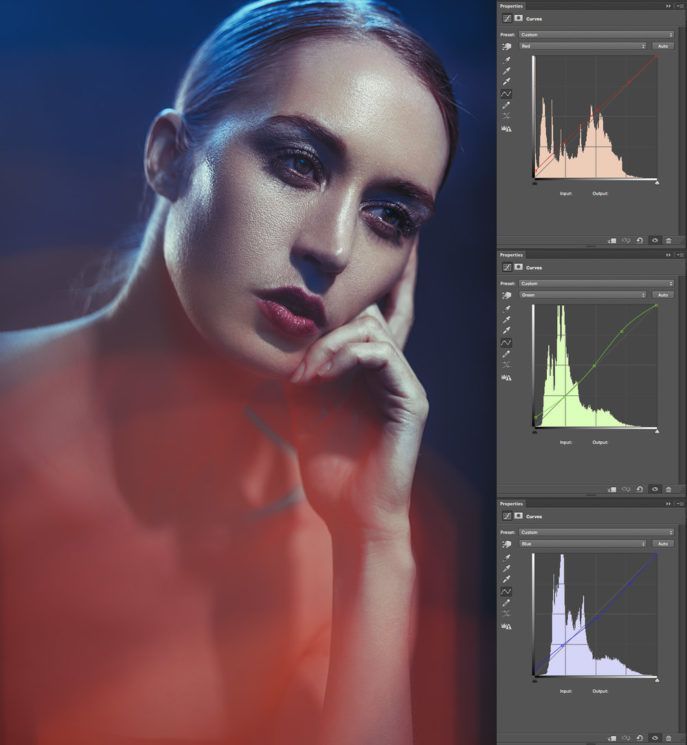This screenshot has height=745, width=687.
Task: Toggle clip-to-layer icon in Green panel footer
Action: 612,489
